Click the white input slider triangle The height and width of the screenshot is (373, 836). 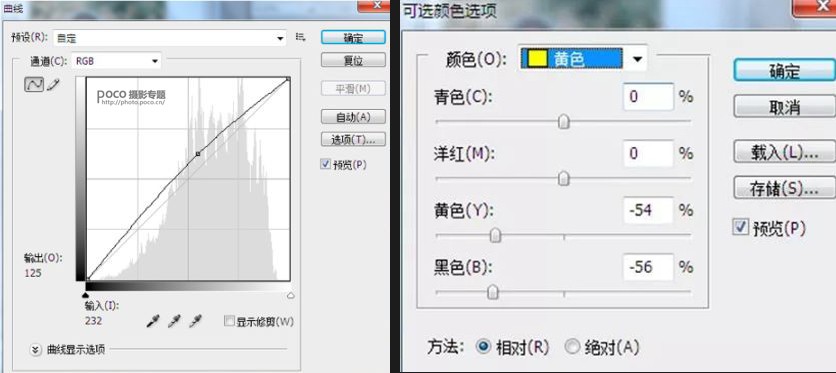coord(291,295)
